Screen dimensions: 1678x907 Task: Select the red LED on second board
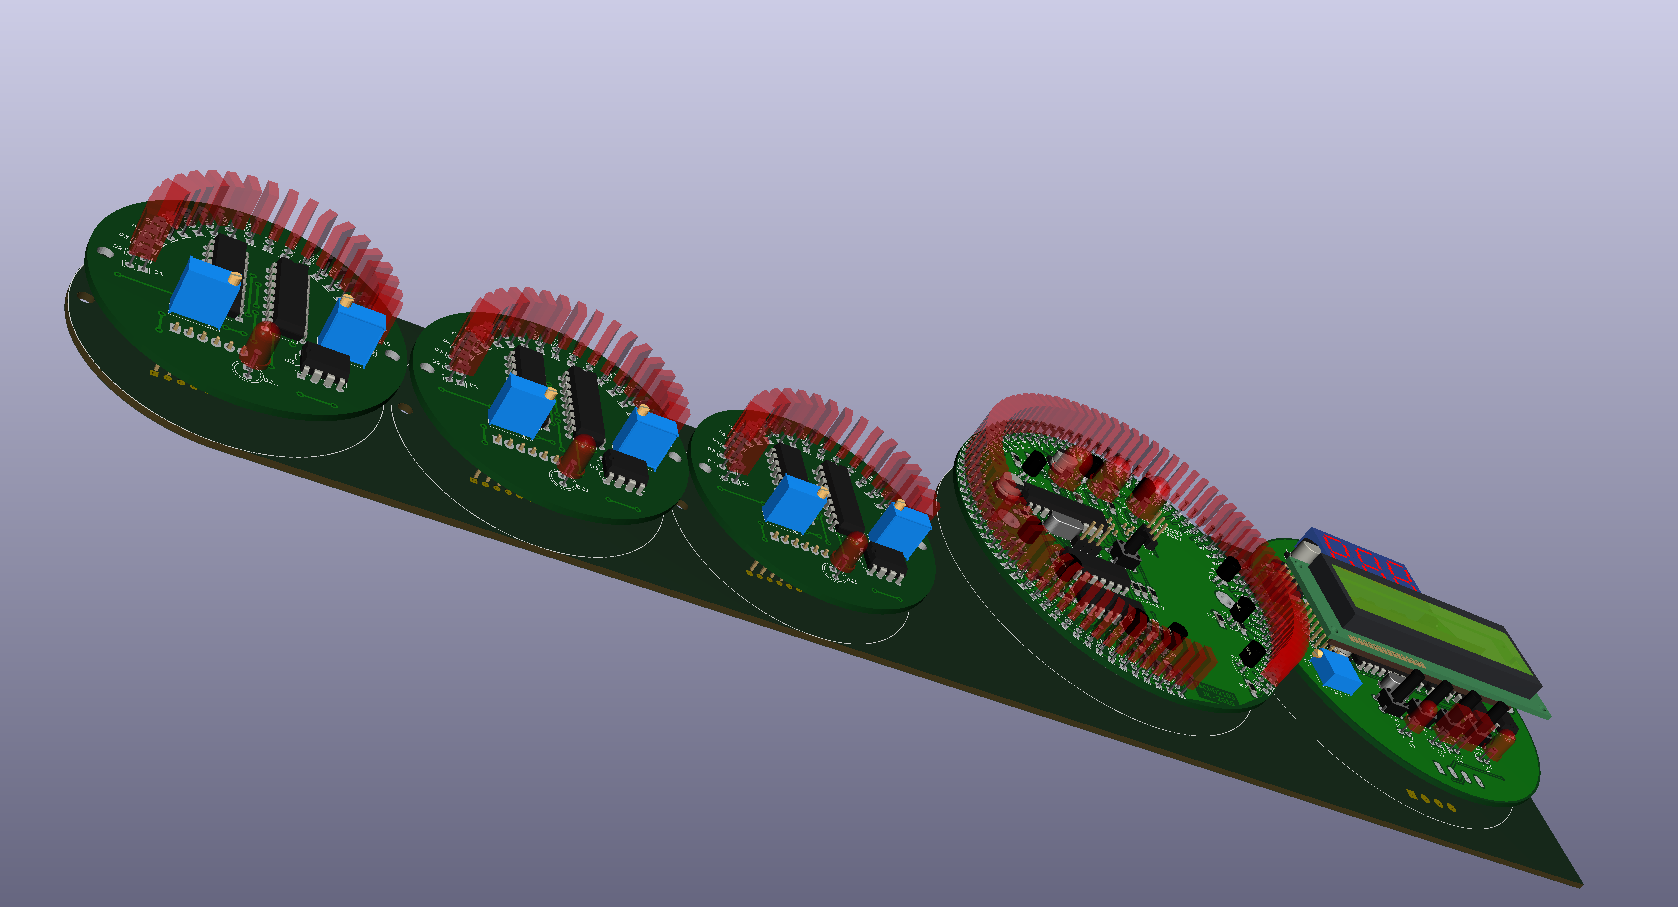[576, 456]
